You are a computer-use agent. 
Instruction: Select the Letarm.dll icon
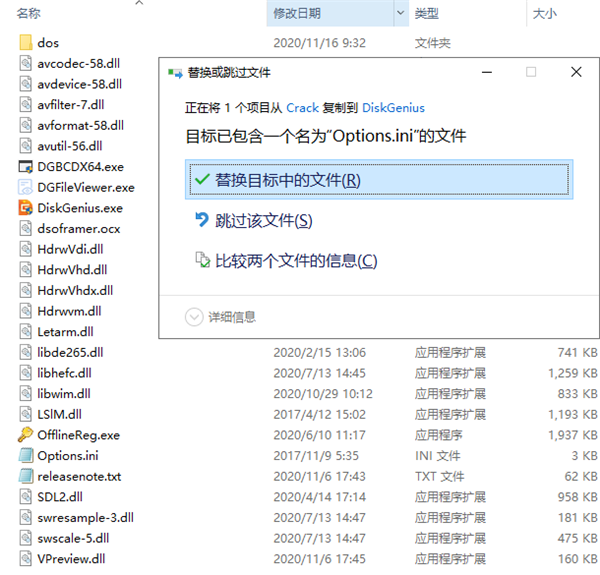[x=26, y=332]
